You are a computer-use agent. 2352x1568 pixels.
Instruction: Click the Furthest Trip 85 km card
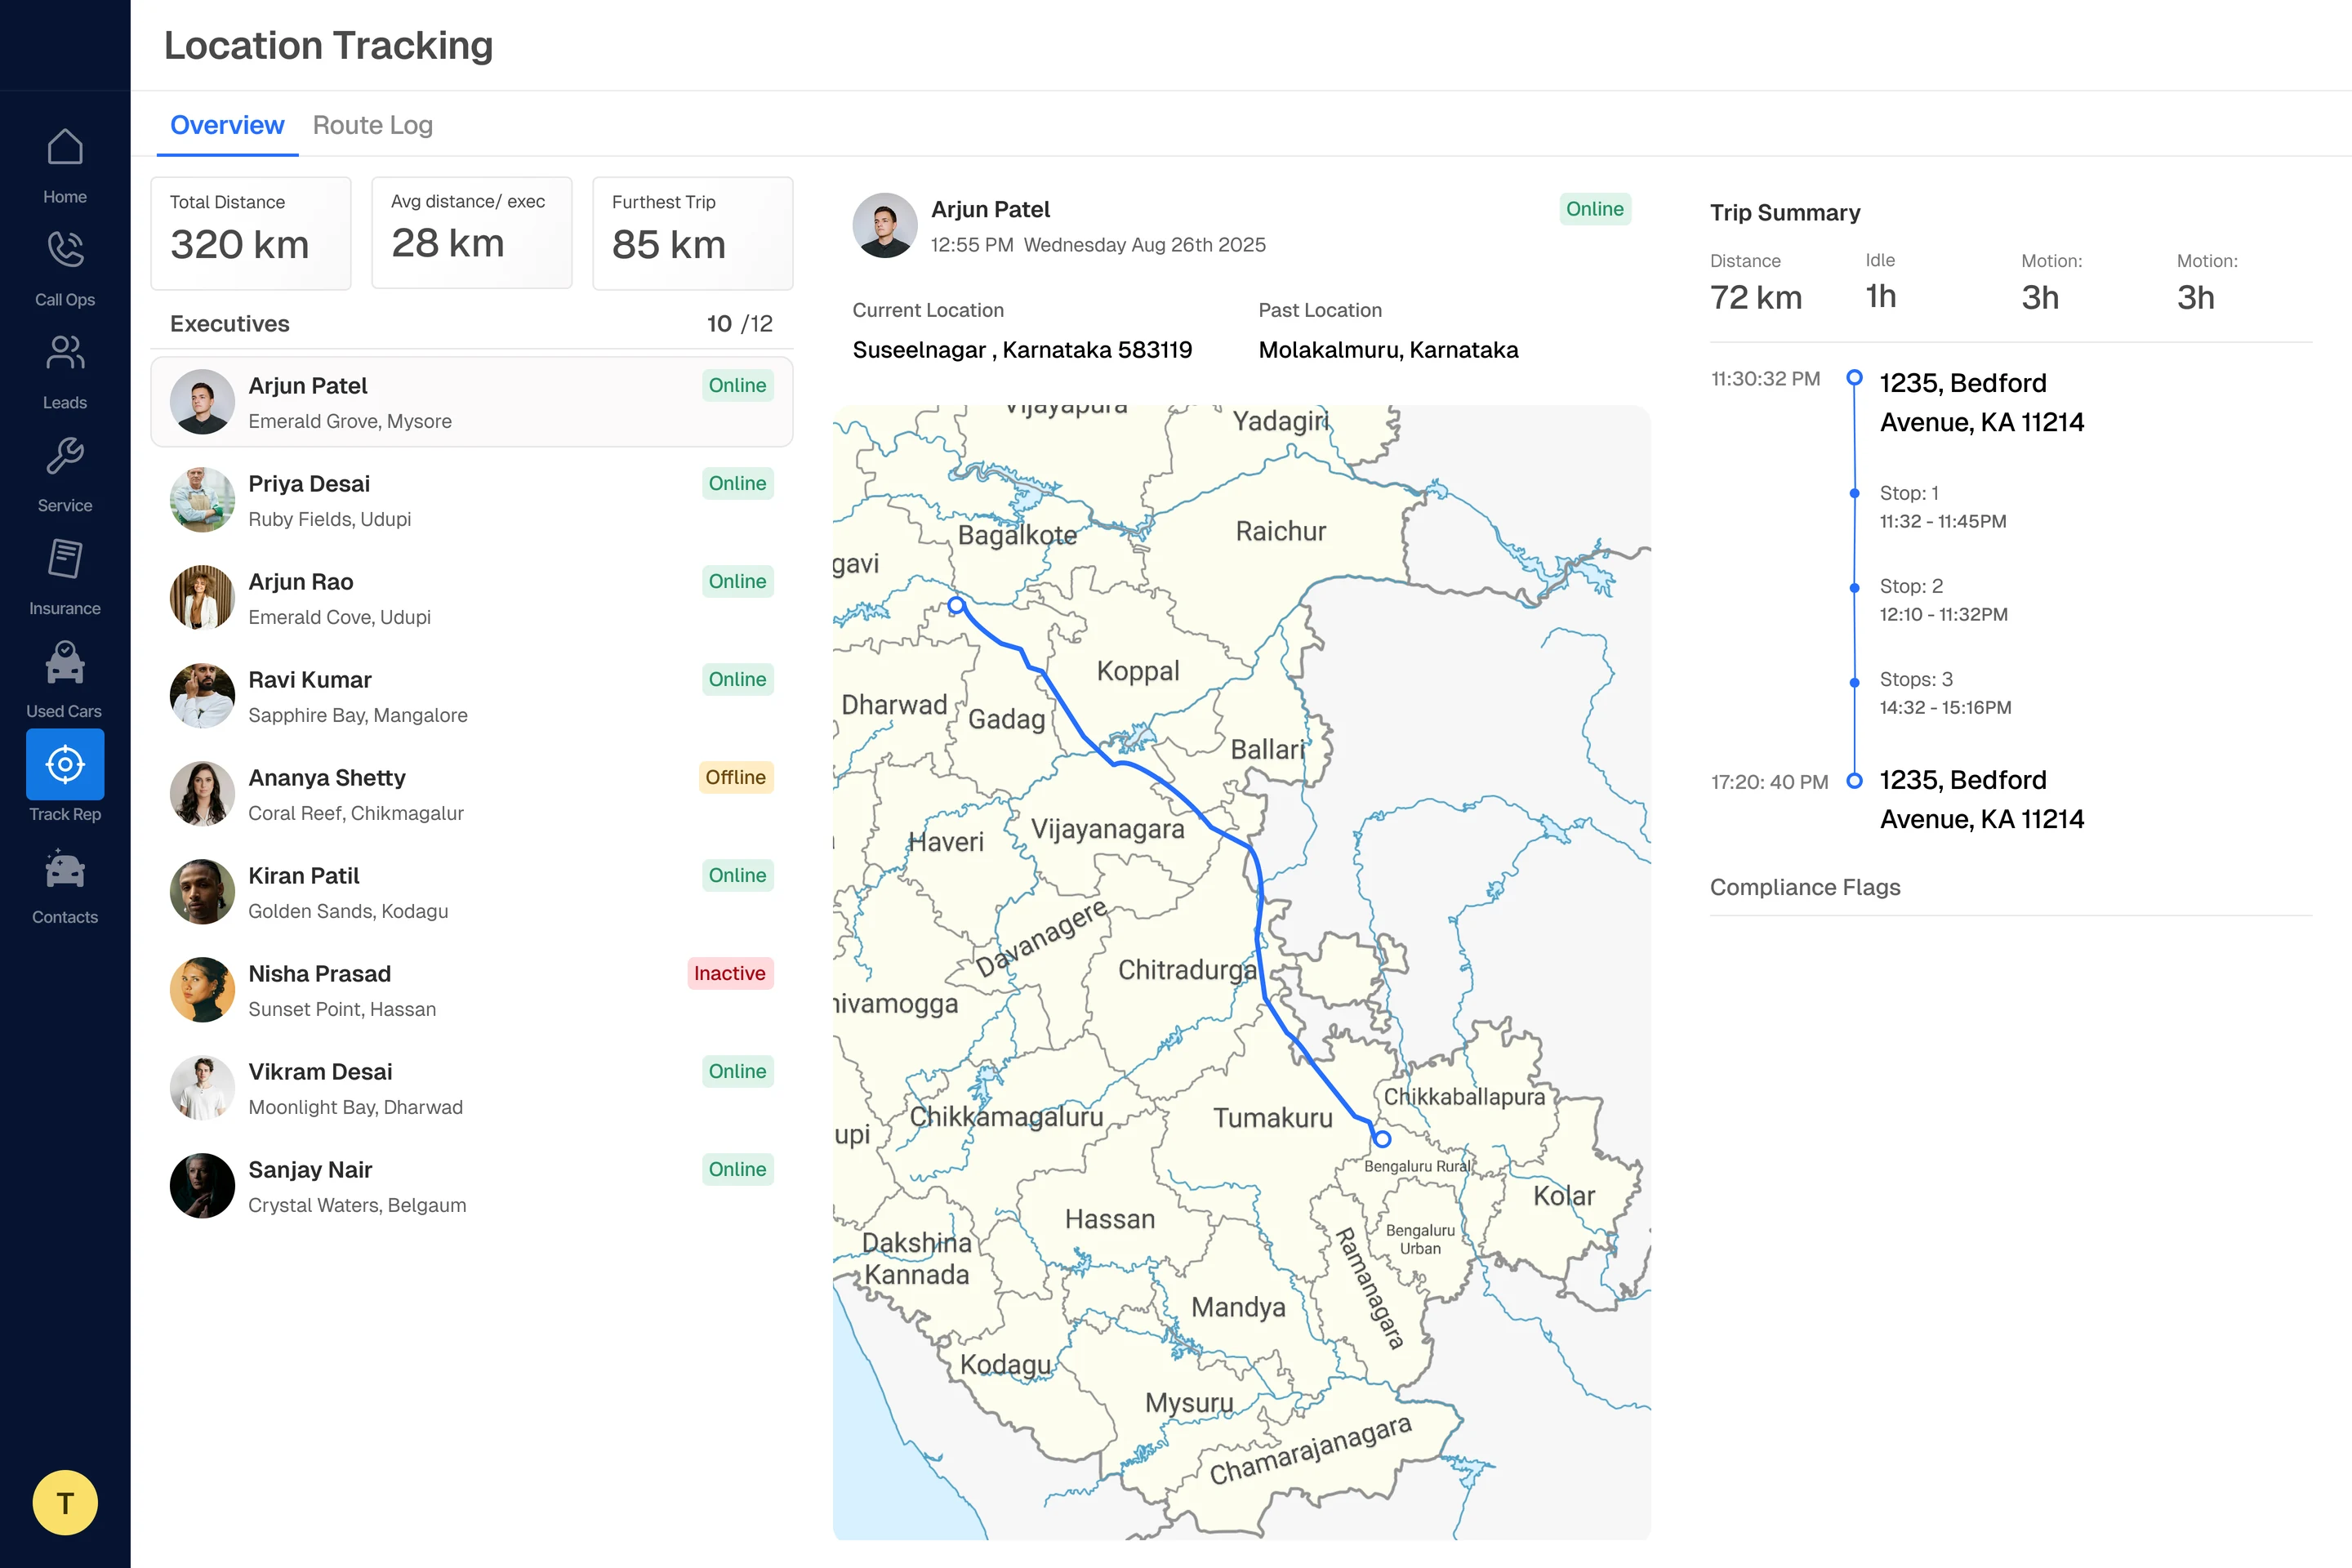pyautogui.click(x=693, y=233)
